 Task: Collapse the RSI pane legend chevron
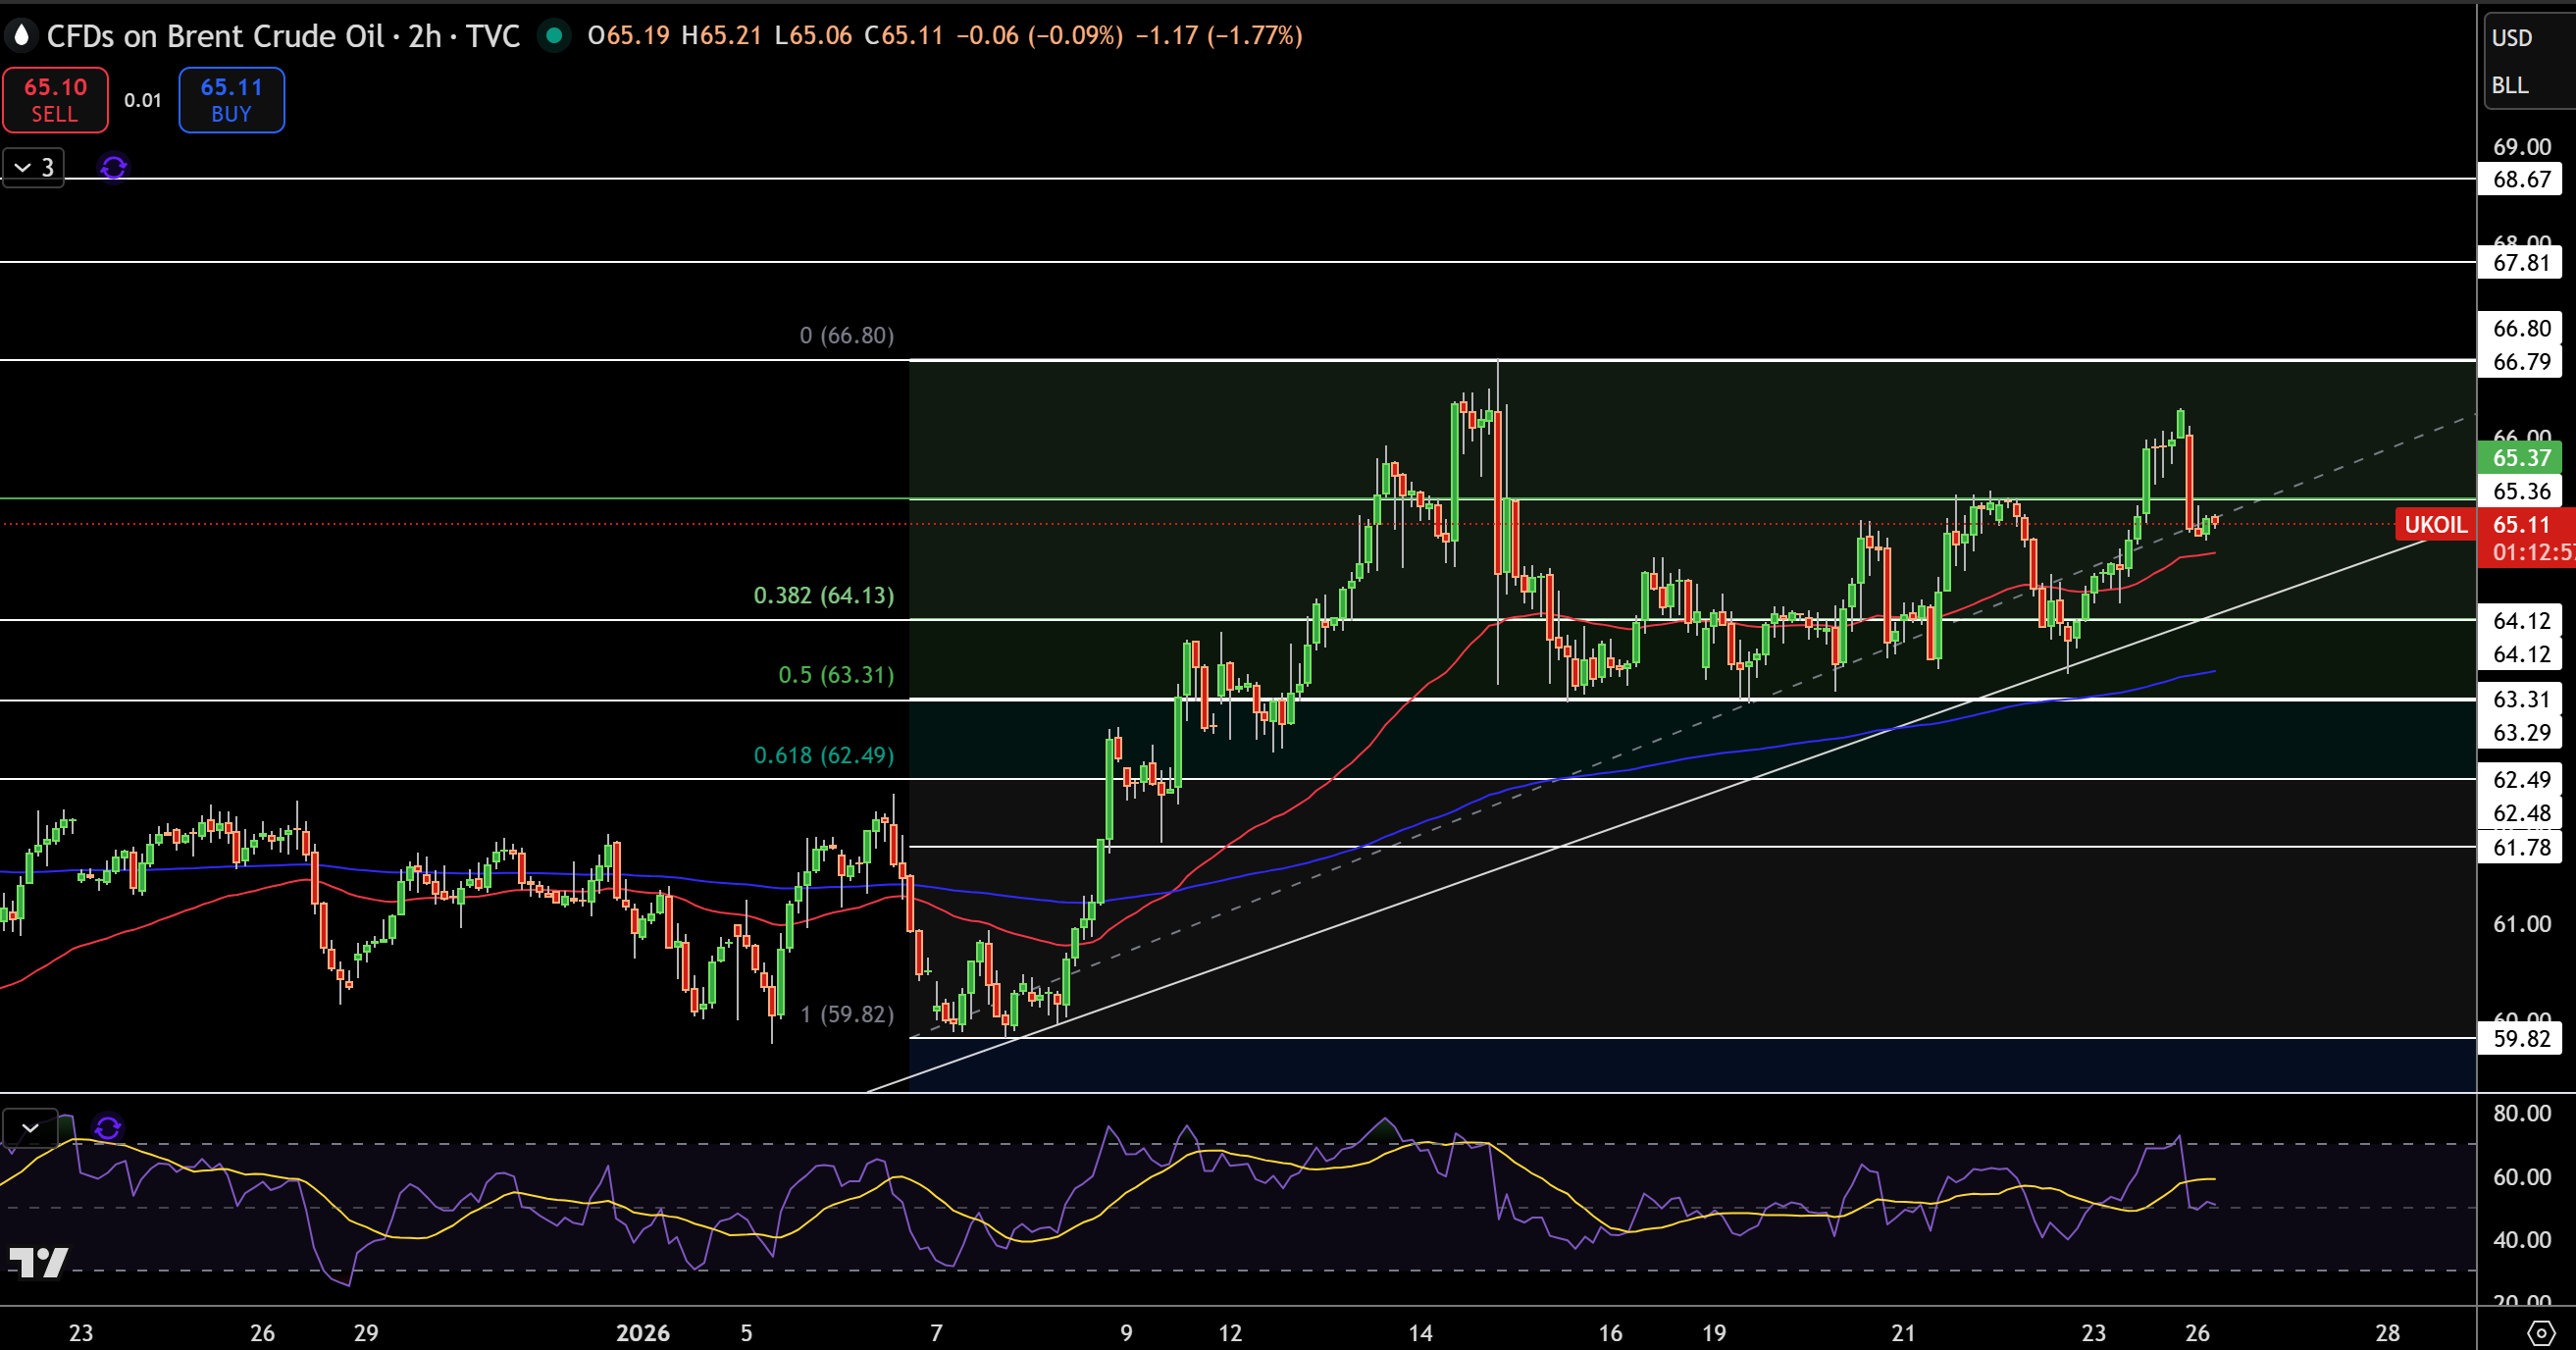click(30, 1128)
